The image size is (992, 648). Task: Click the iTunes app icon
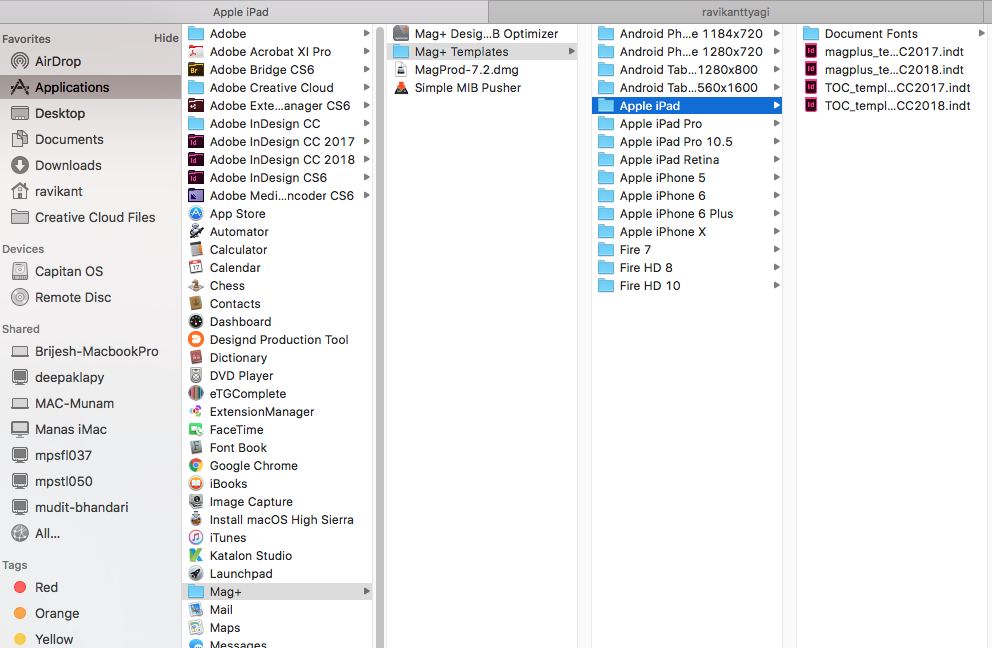point(196,538)
